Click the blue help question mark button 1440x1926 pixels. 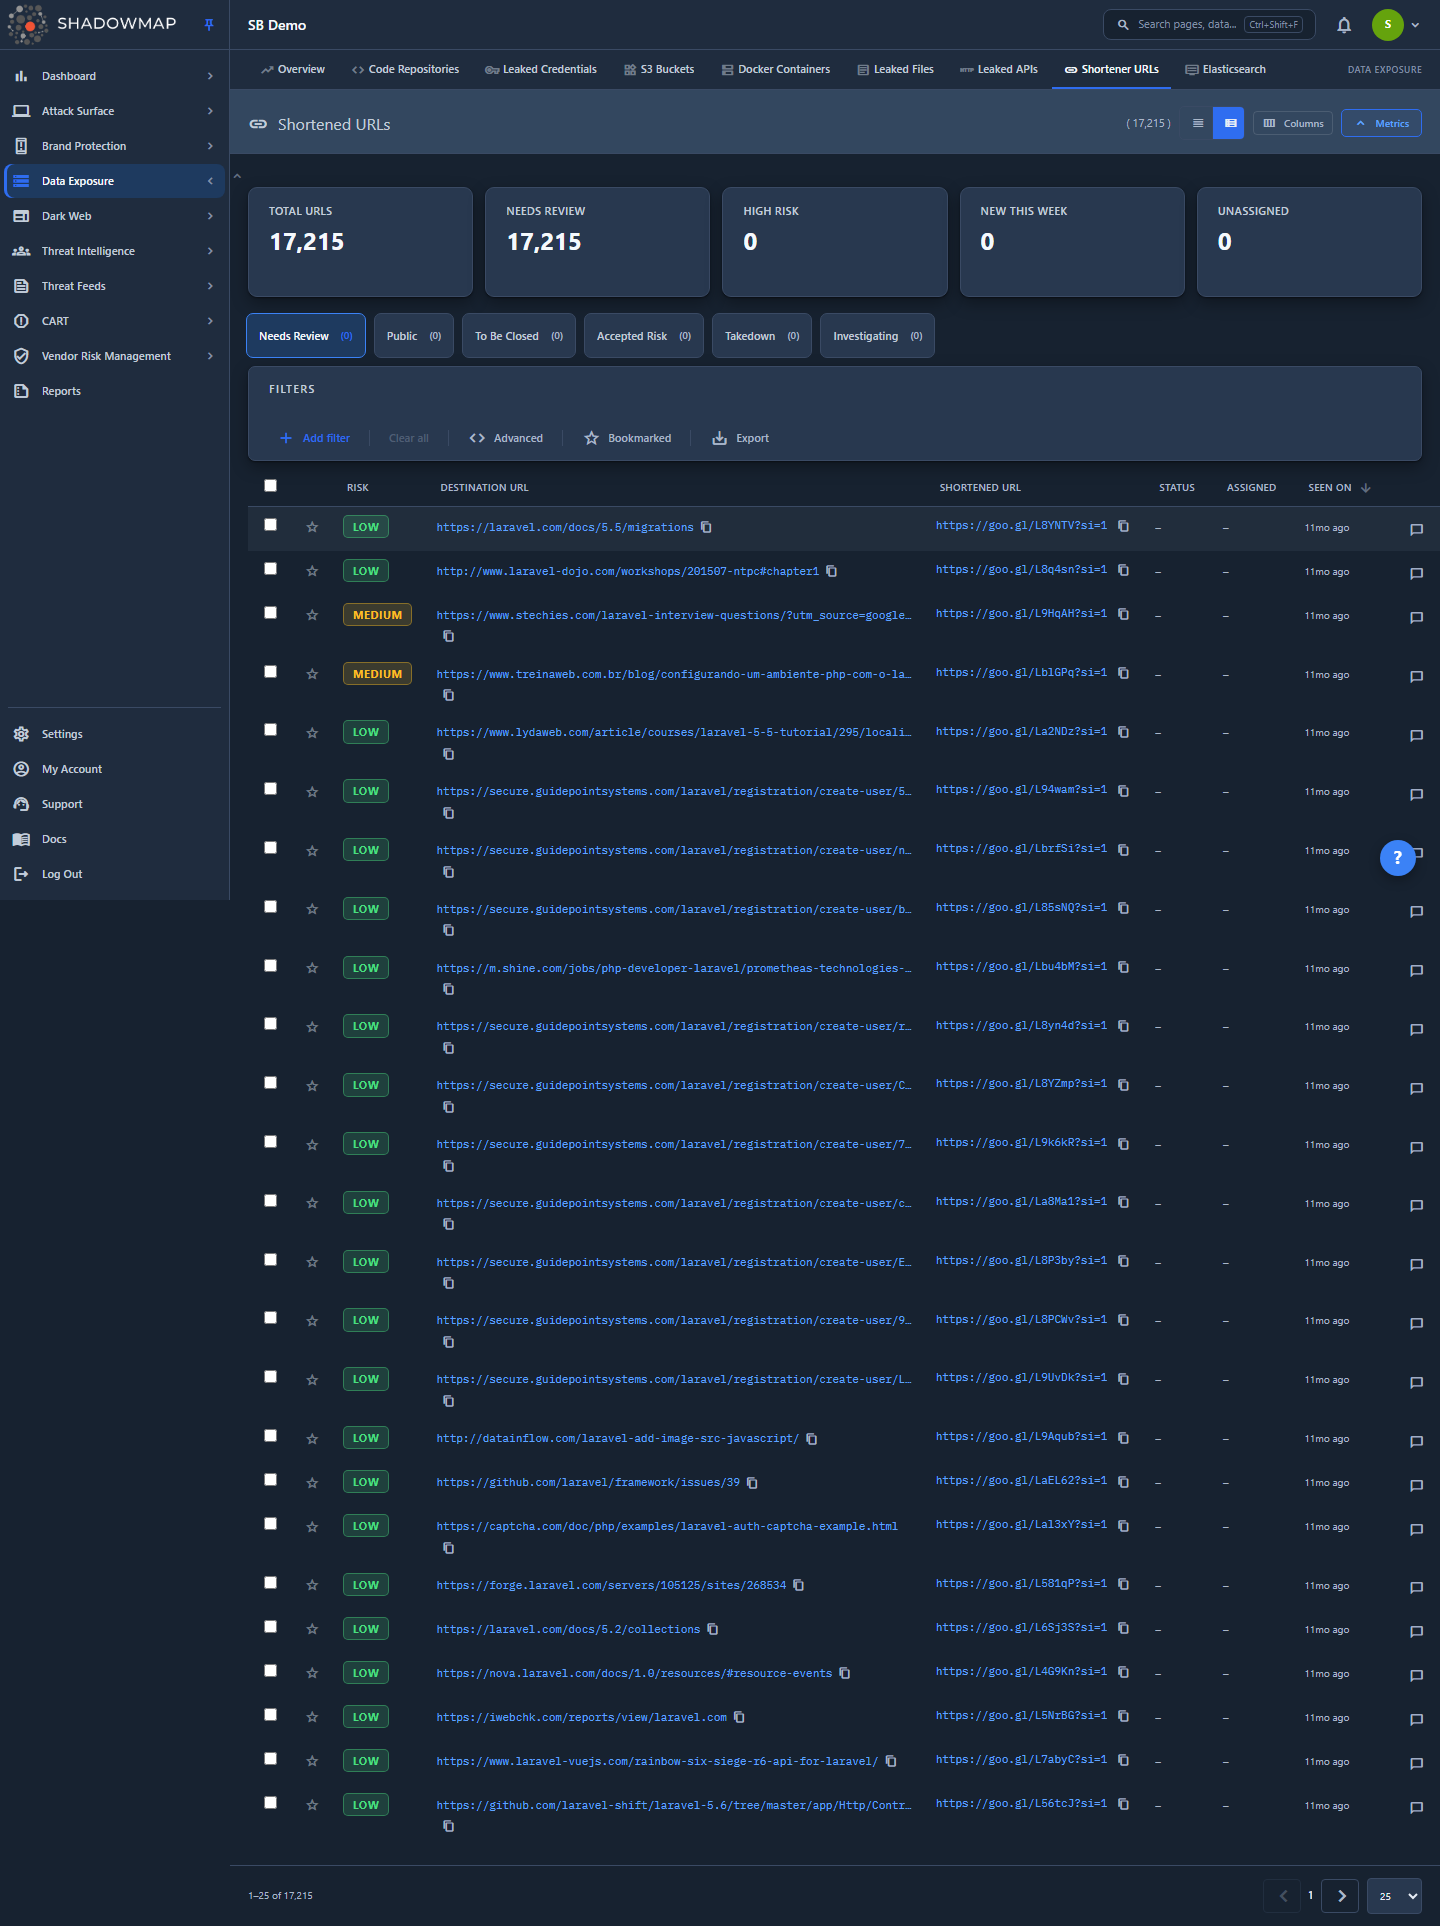point(1397,858)
